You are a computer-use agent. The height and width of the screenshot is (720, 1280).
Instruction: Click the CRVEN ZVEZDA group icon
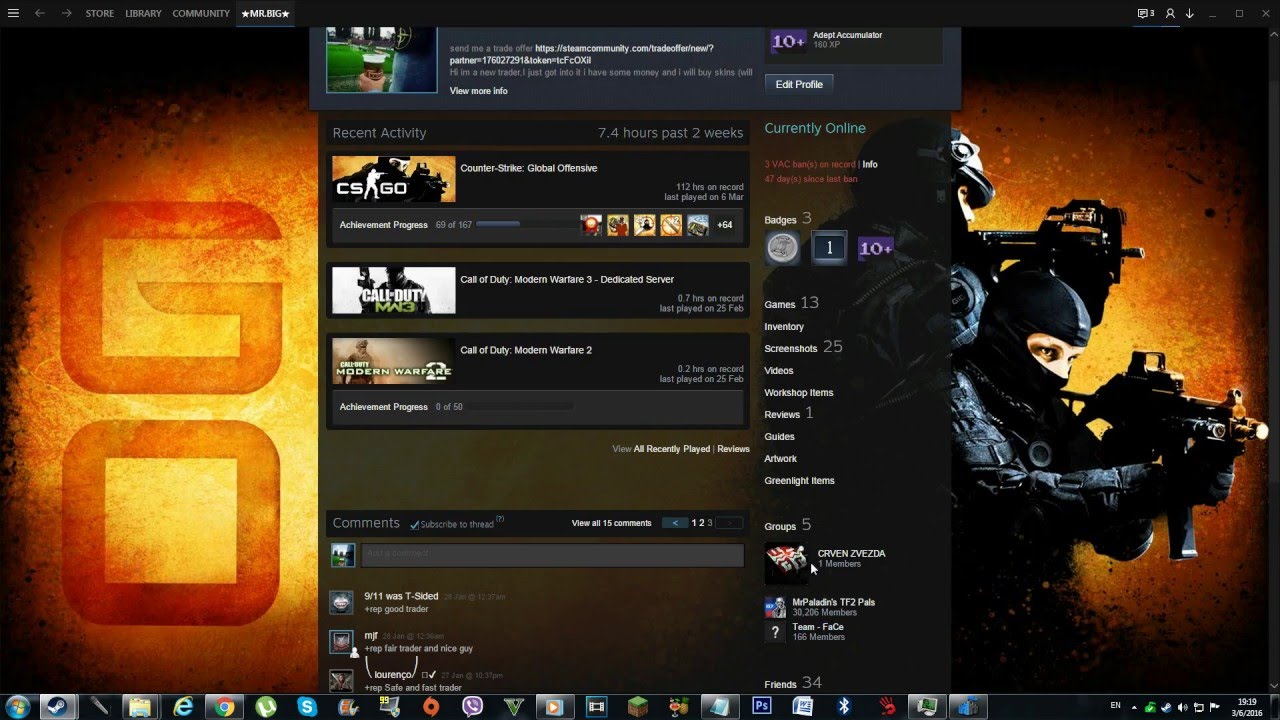point(787,563)
